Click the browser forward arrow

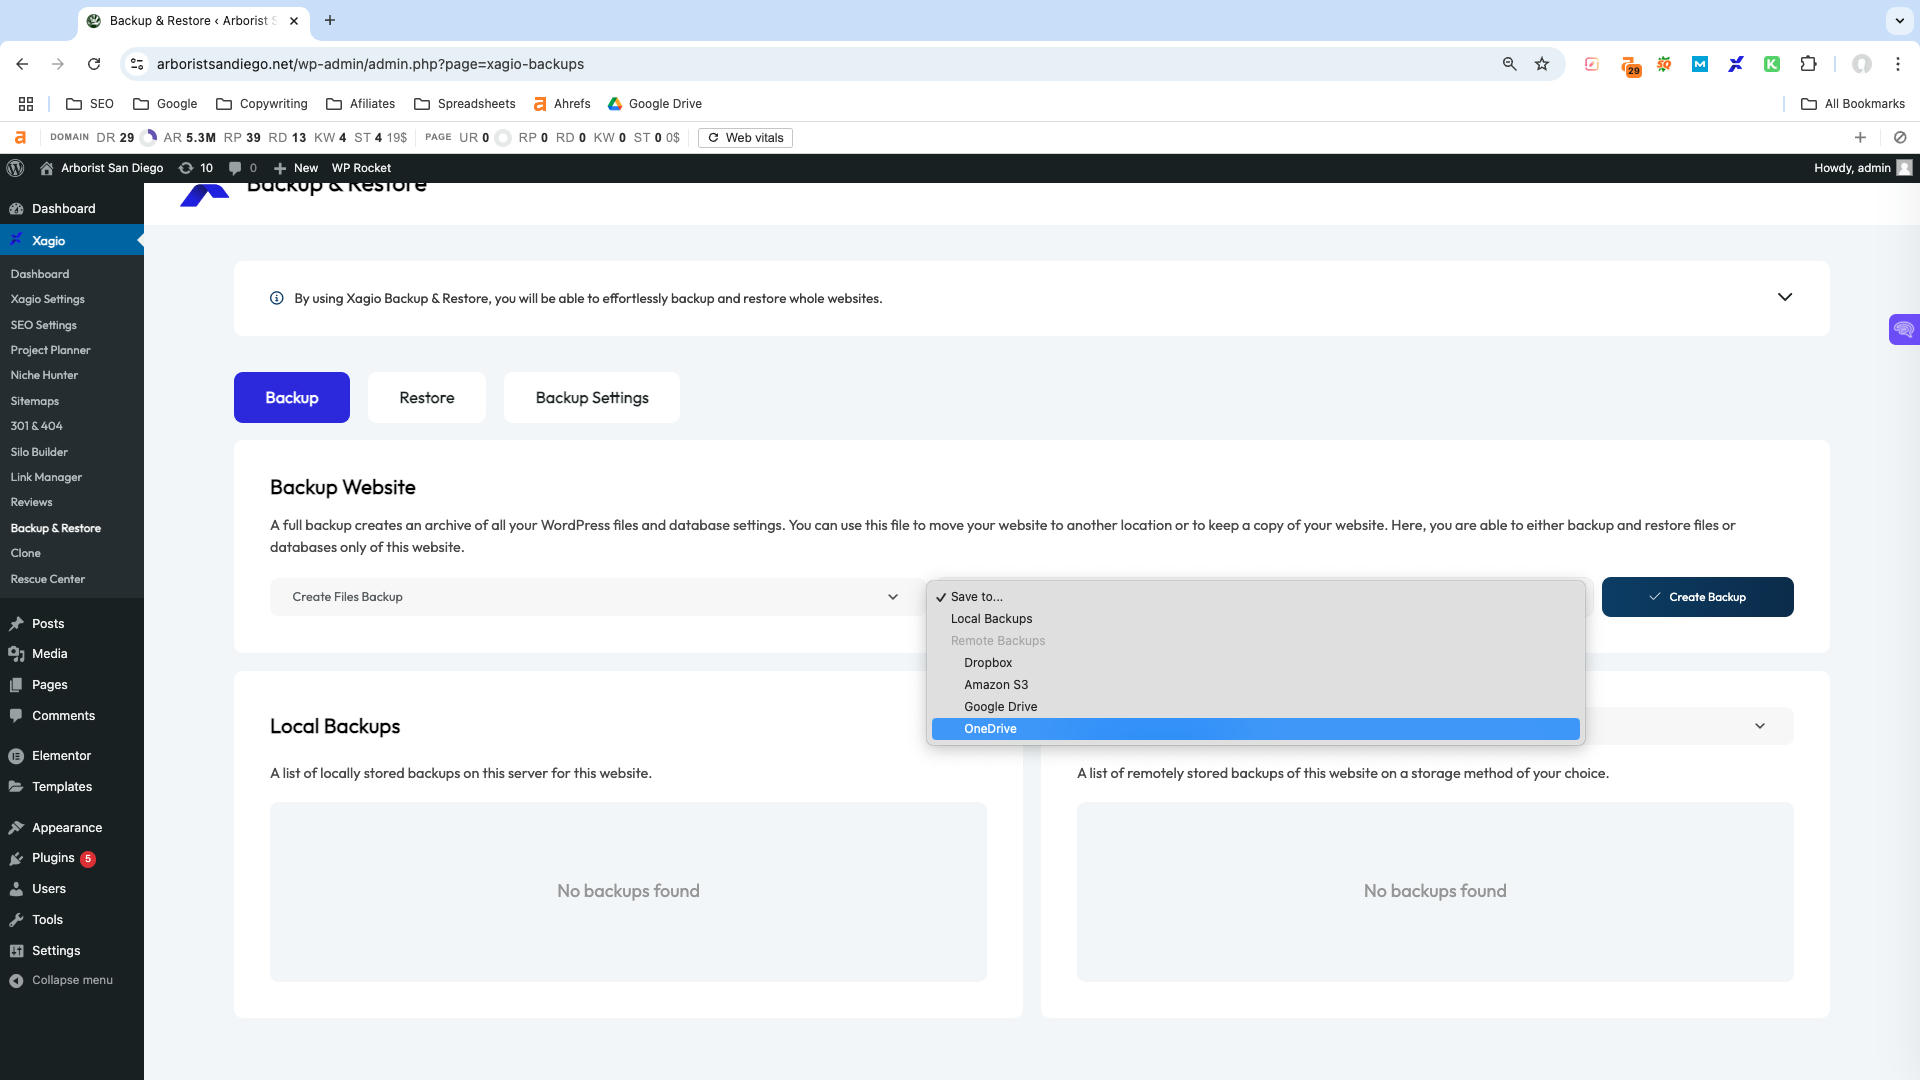pos(58,64)
